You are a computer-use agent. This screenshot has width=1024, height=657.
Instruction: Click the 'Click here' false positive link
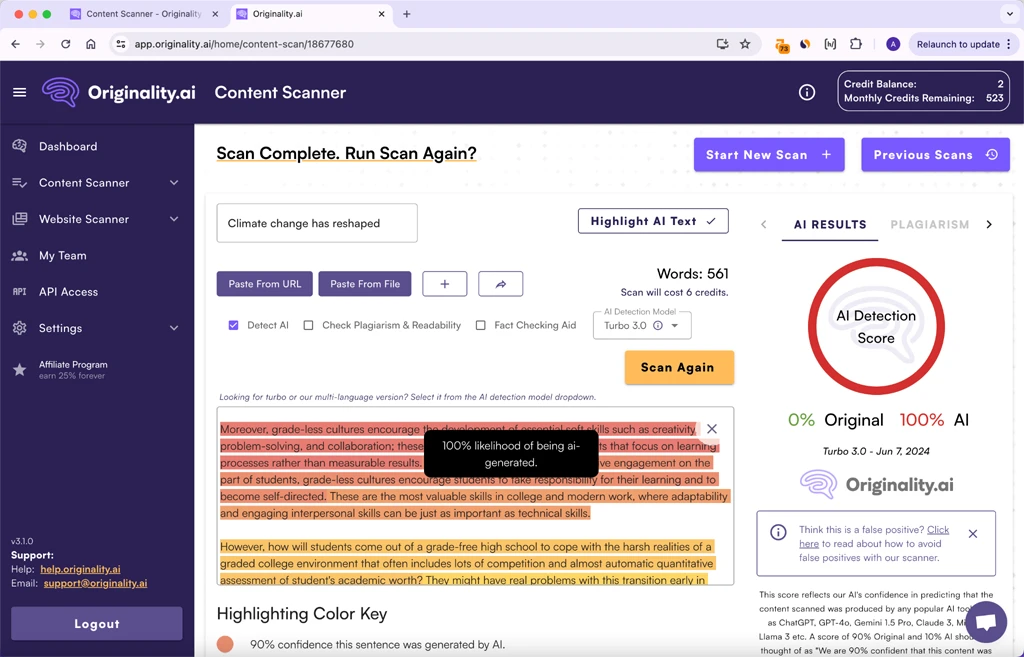[938, 530]
